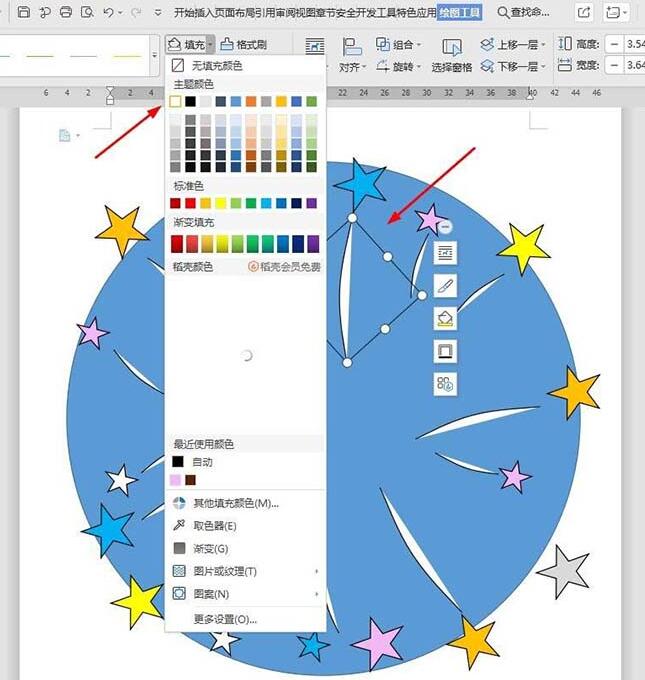This screenshot has height=680, width=645.
Task: Click the Print icon in quick access toolbar
Action: (66, 12)
